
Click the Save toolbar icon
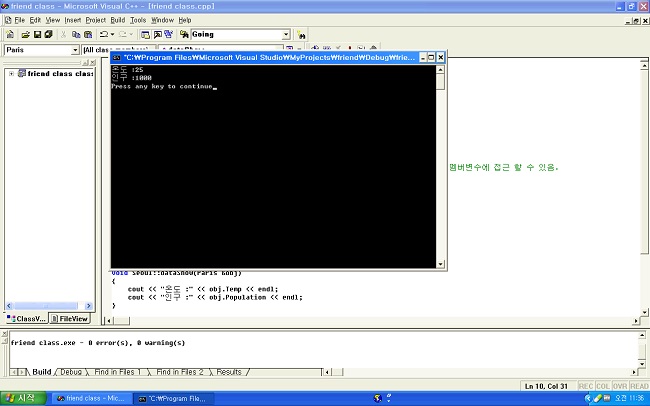tap(37, 34)
